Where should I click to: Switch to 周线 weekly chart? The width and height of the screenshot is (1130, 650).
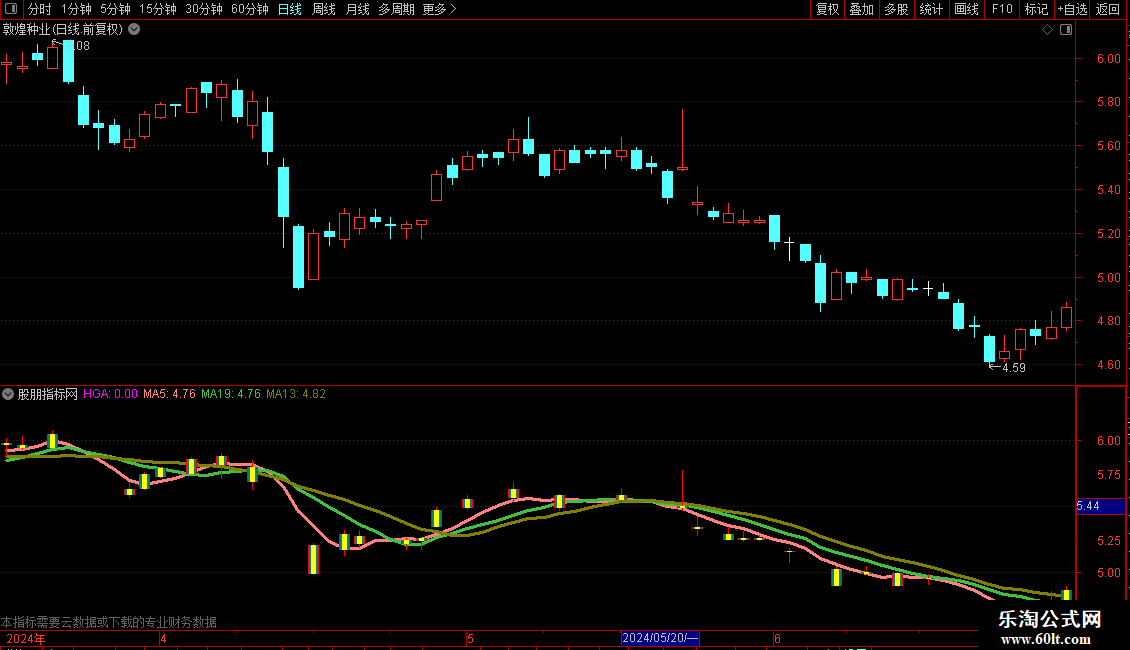(324, 9)
